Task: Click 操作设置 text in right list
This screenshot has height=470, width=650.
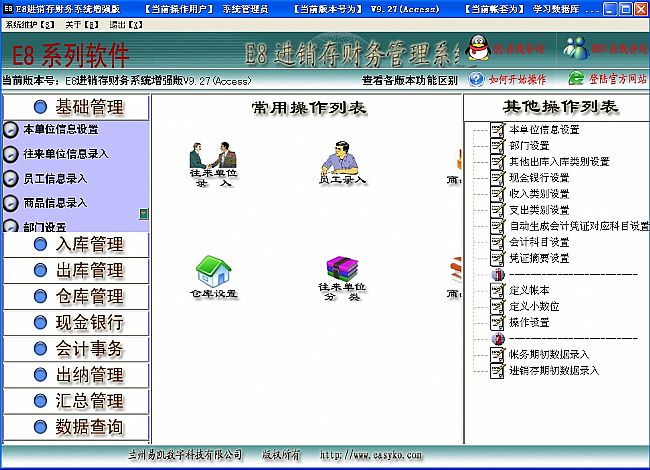Action: [x=529, y=322]
